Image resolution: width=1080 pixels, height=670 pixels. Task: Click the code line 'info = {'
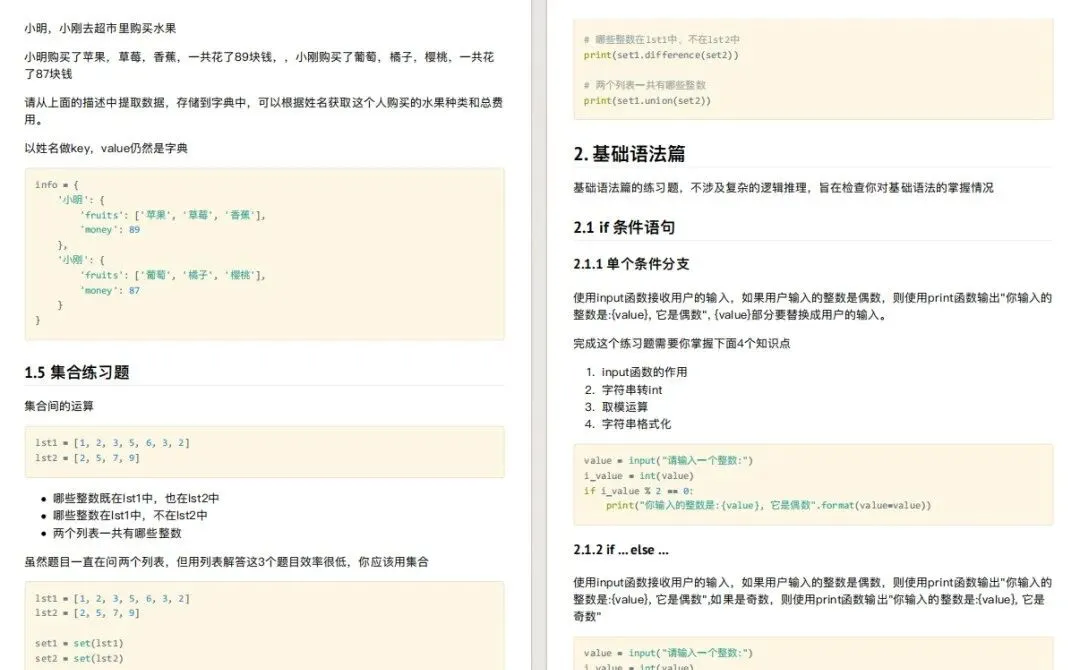[56, 185]
